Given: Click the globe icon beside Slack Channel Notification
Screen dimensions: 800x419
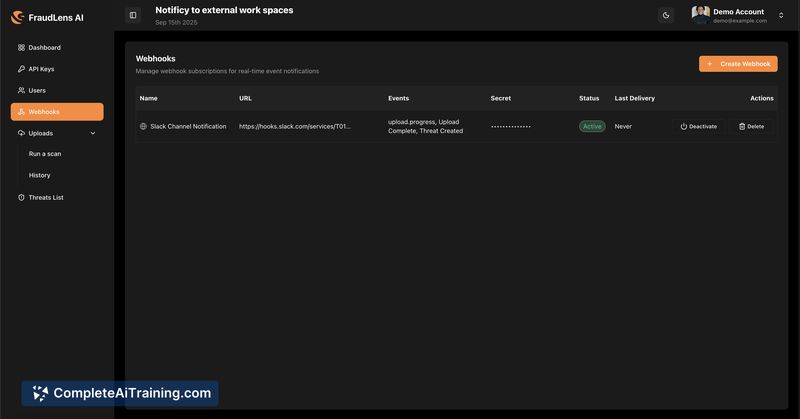Looking at the screenshot, I should pos(143,127).
